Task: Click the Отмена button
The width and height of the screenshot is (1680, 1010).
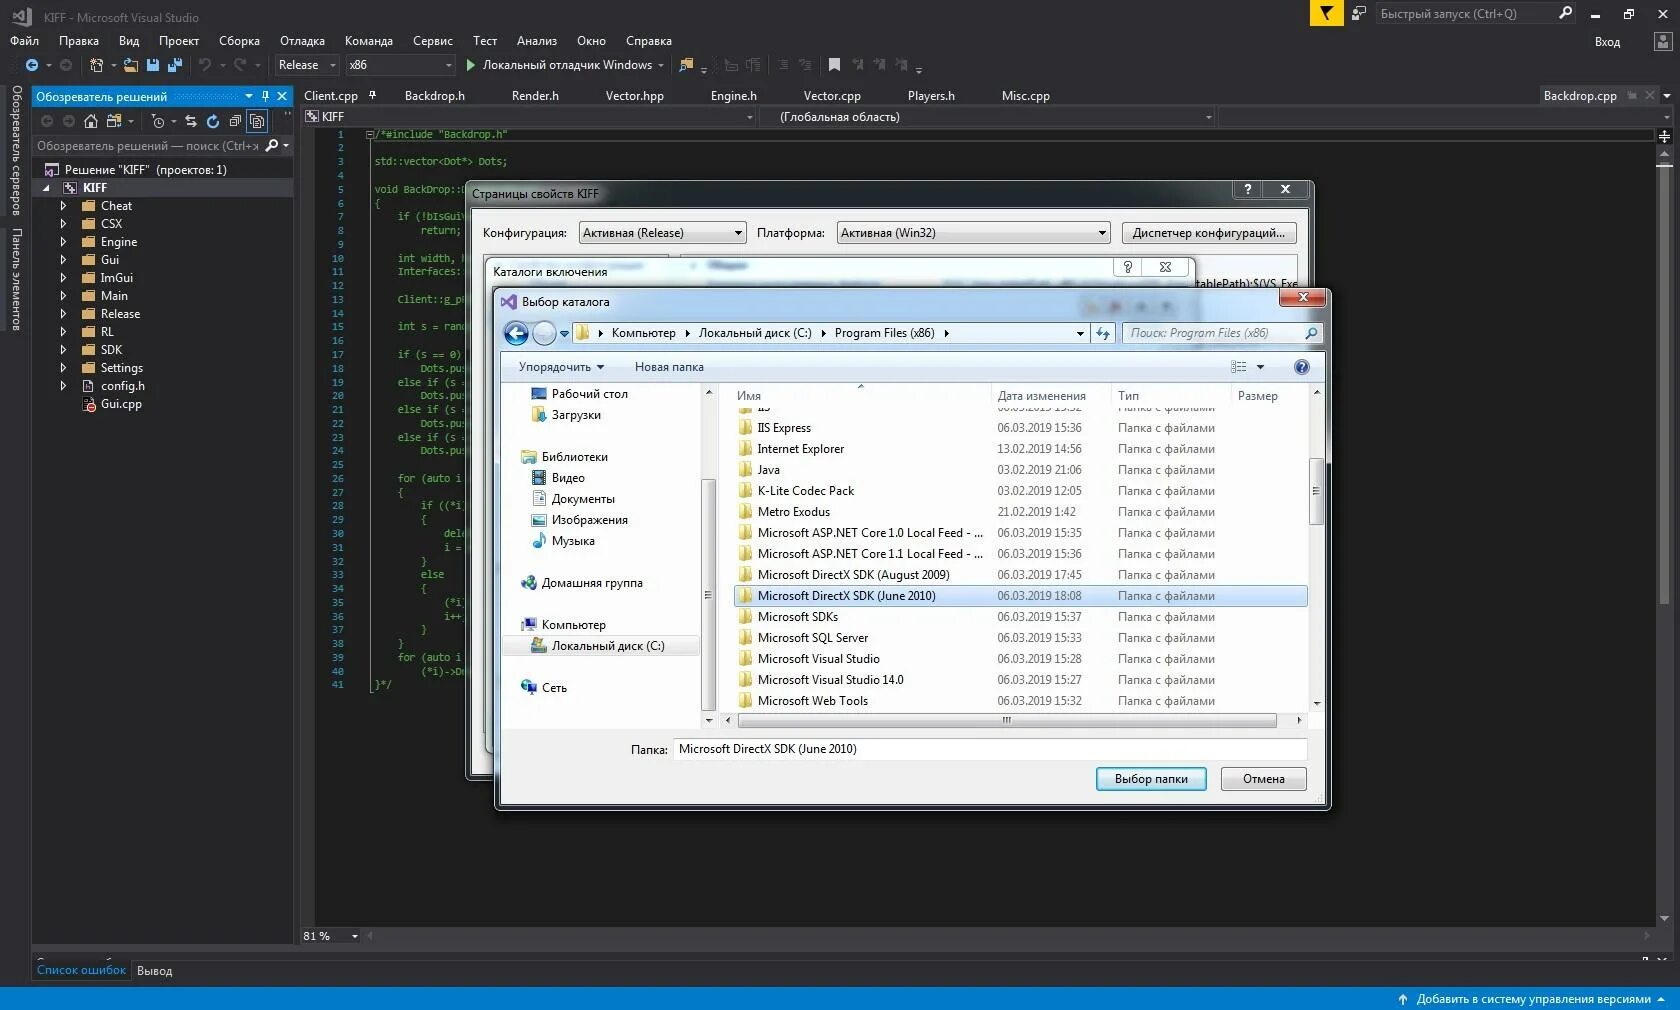Action: pyautogui.click(x=1264, y=779)
